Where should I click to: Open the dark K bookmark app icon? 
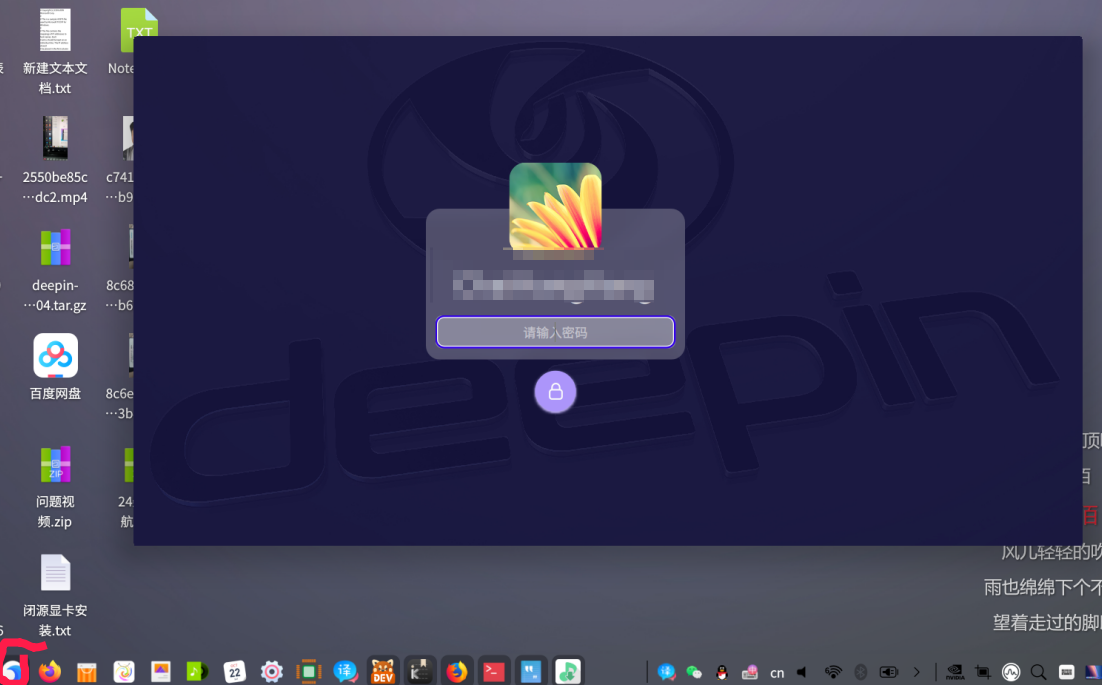[420, 672]
